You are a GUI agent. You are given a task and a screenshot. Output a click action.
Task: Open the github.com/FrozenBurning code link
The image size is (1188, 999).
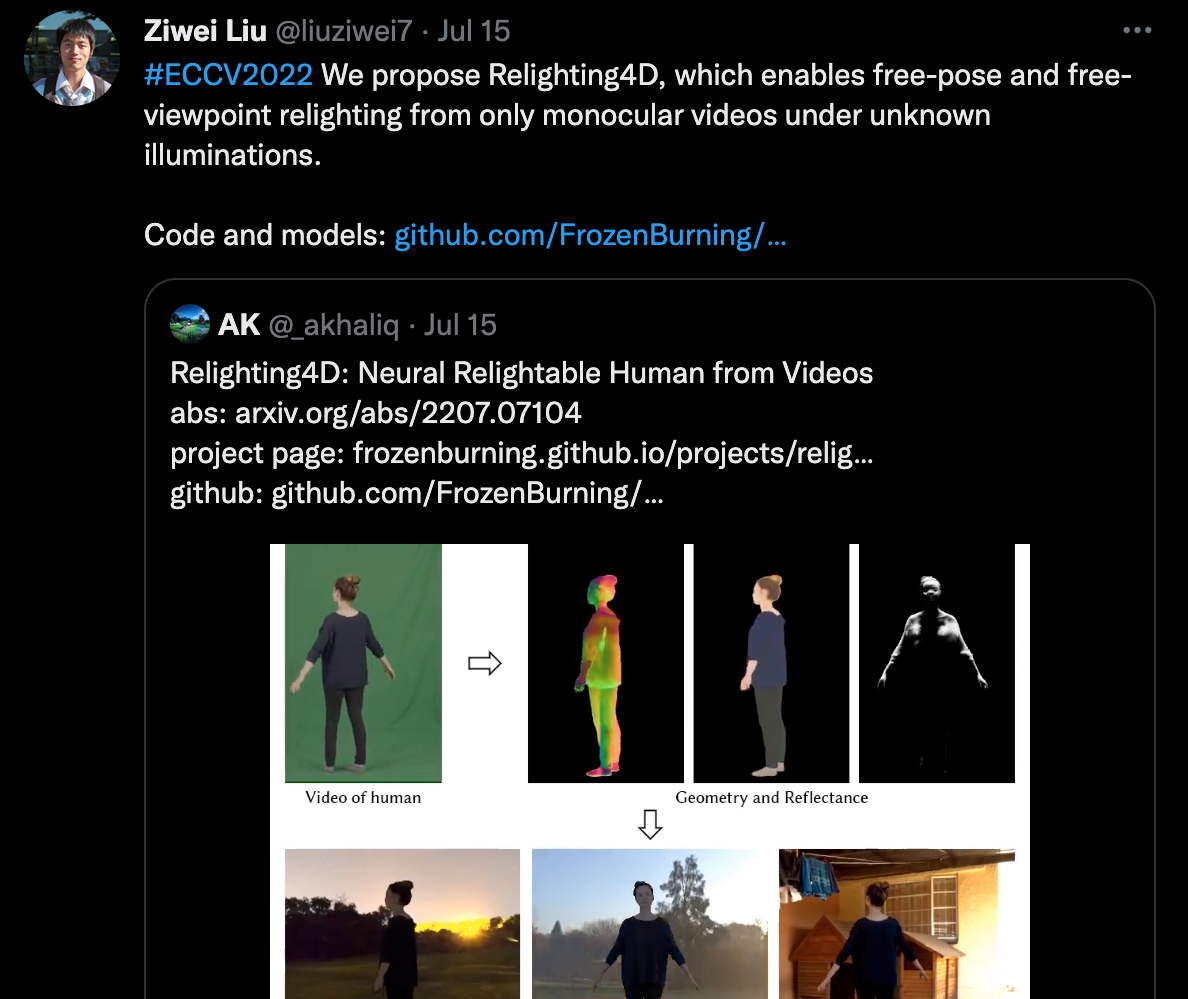[590, 235]
